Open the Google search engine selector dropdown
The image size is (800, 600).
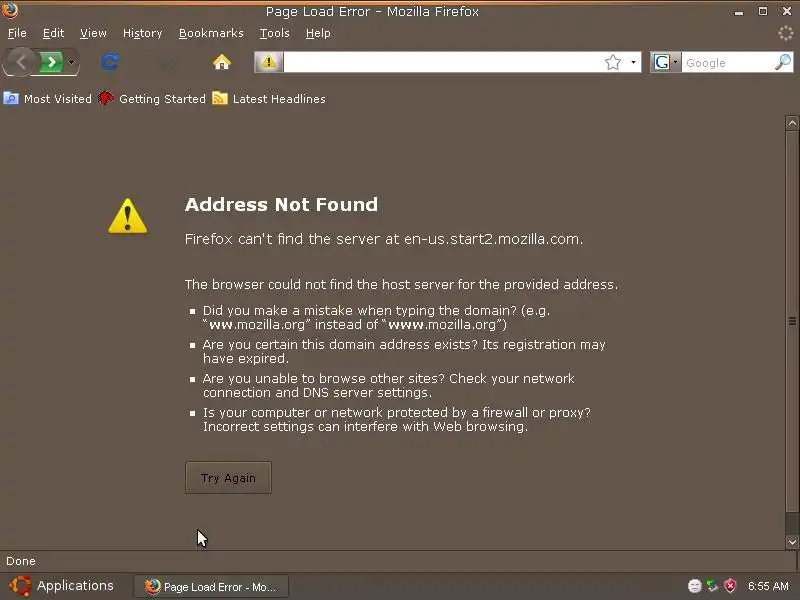click(665, 62)
